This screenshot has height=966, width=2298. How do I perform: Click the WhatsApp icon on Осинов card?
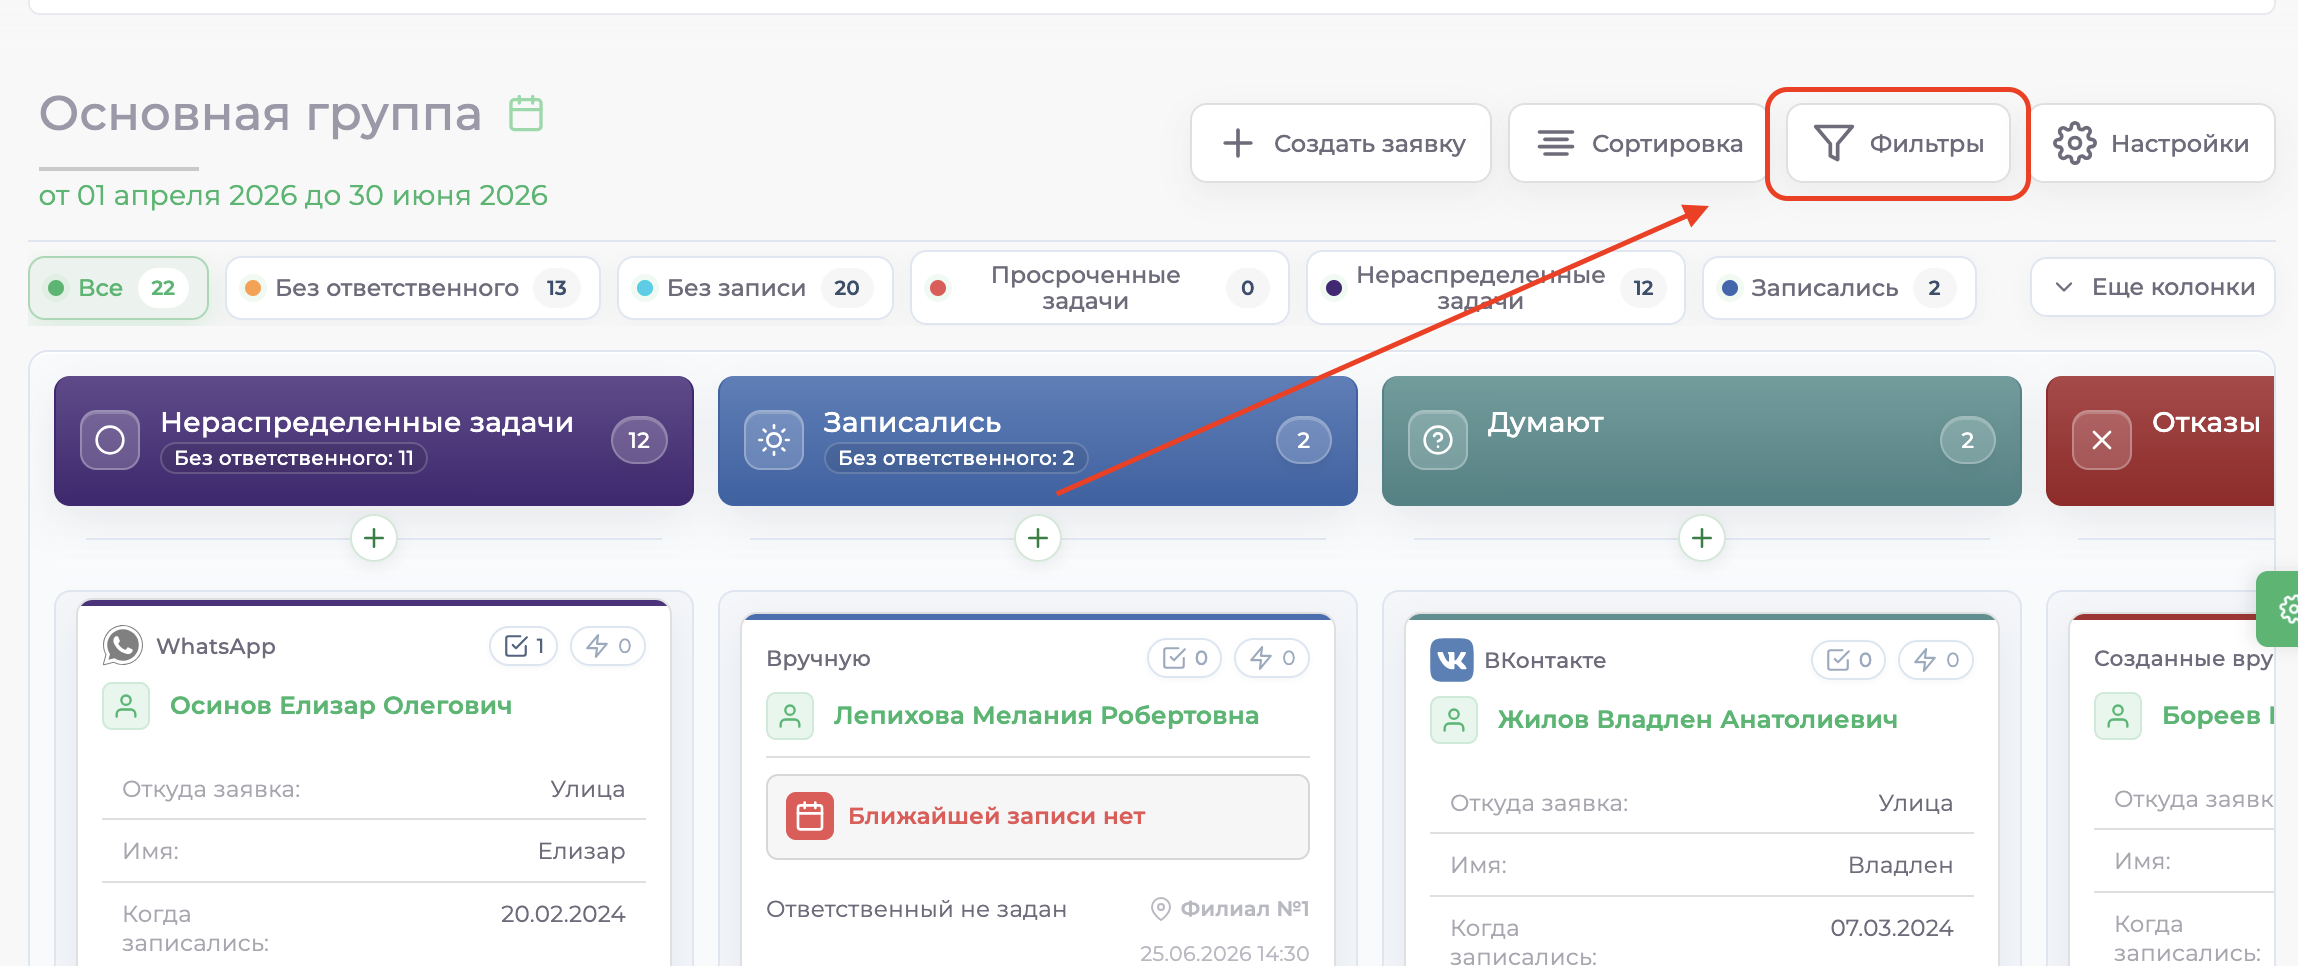click(x=123, y=646)
